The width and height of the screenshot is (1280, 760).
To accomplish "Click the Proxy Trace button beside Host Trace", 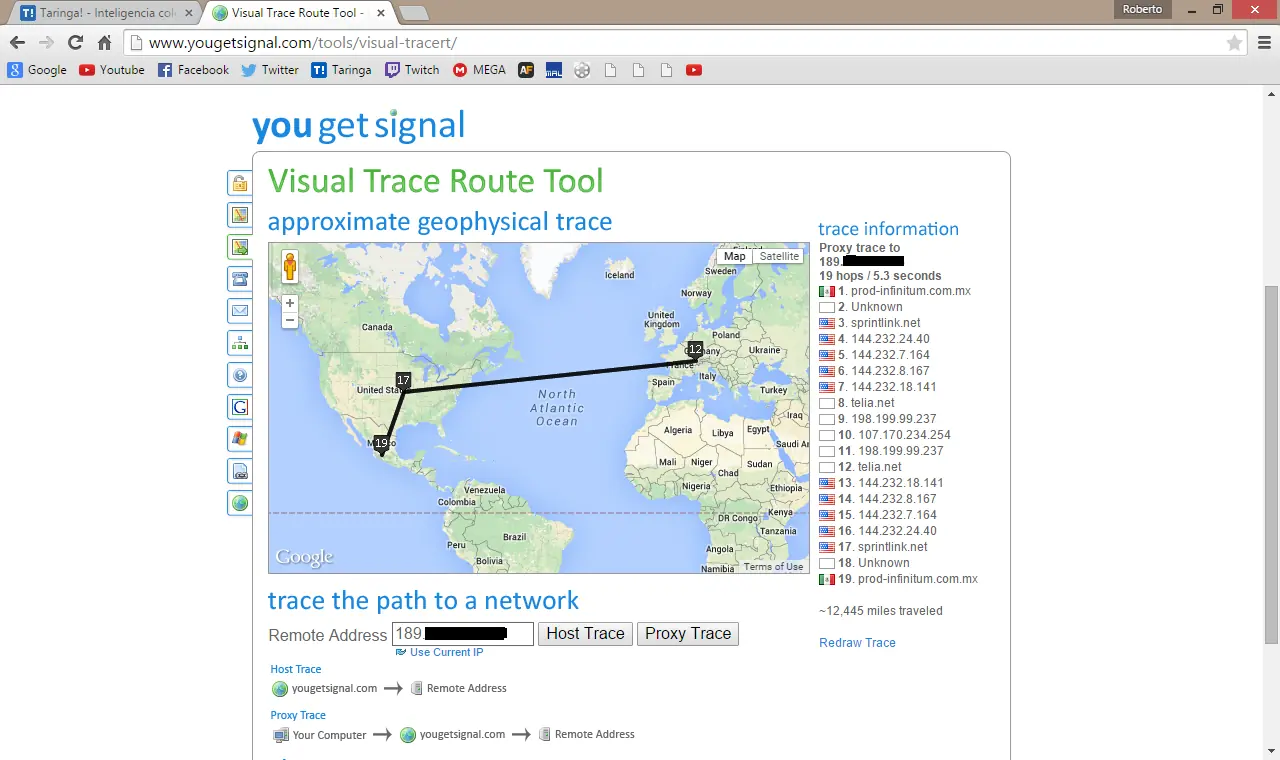I will 688,633.
